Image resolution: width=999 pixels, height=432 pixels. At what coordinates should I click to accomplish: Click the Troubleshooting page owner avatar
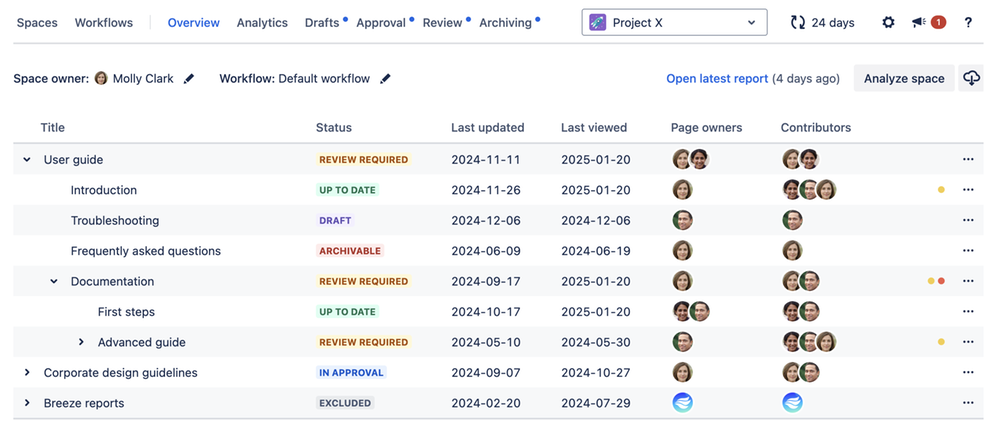[682, 220]
